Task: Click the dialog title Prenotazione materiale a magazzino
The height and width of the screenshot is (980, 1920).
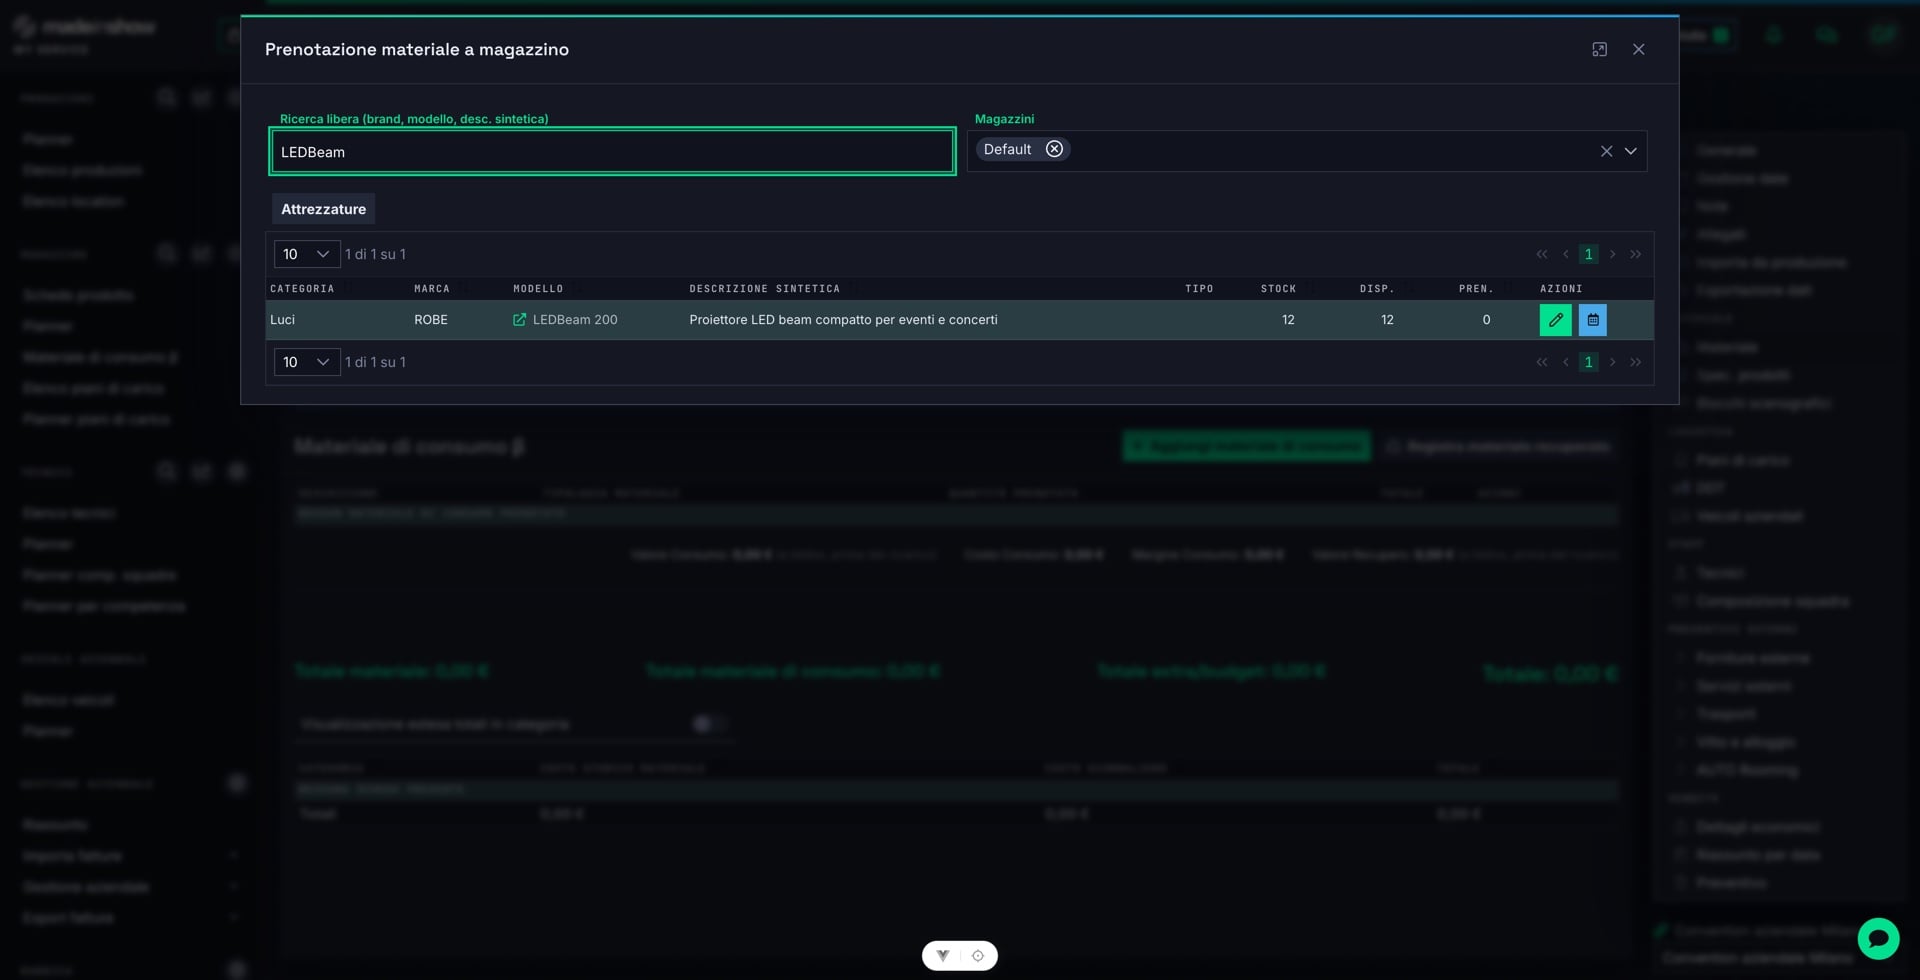Action: click(417, 49)
